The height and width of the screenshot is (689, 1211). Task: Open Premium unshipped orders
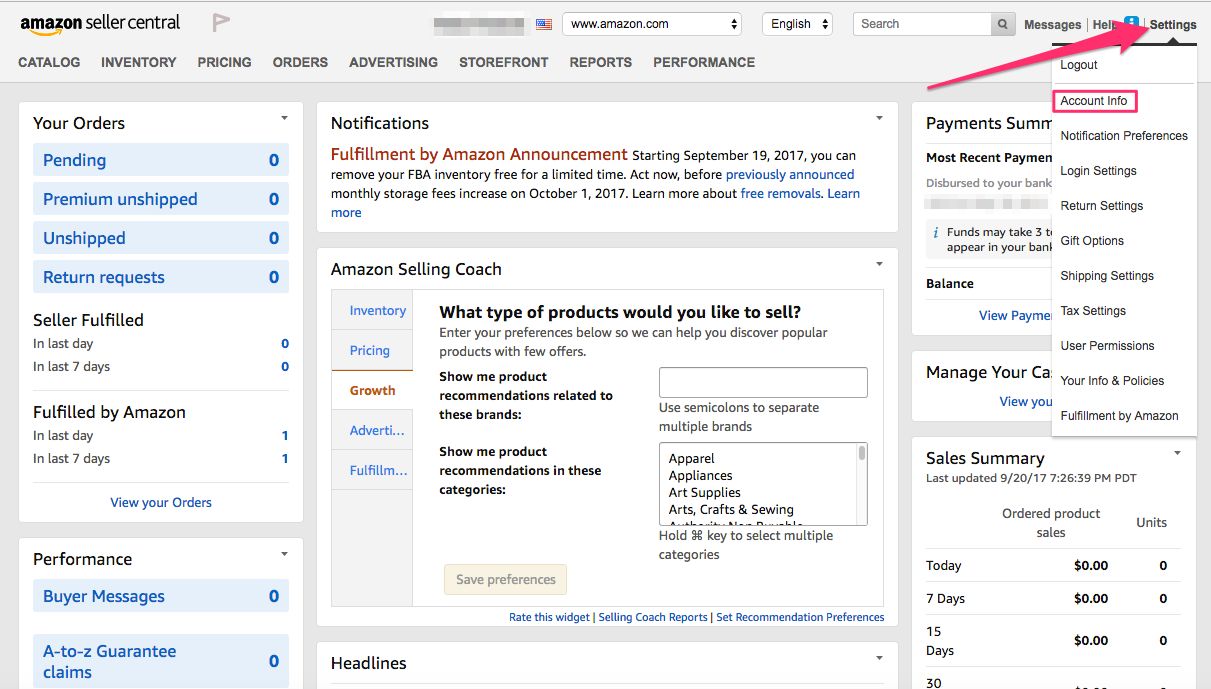click(161, 199)
